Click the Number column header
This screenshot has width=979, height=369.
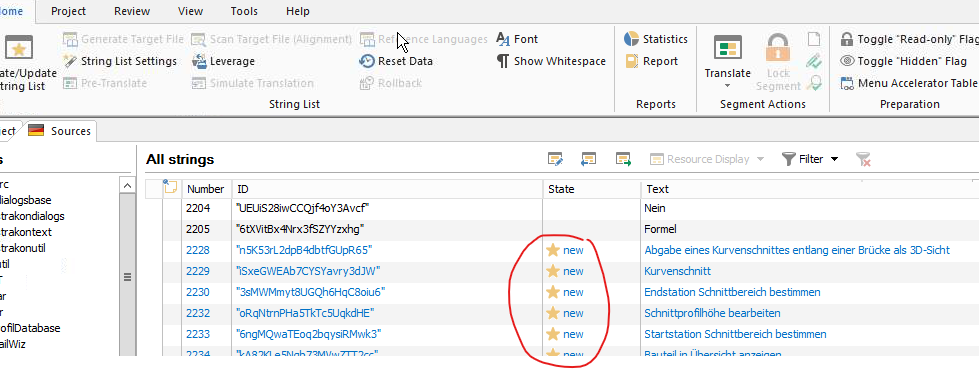(x=206, y=189)
